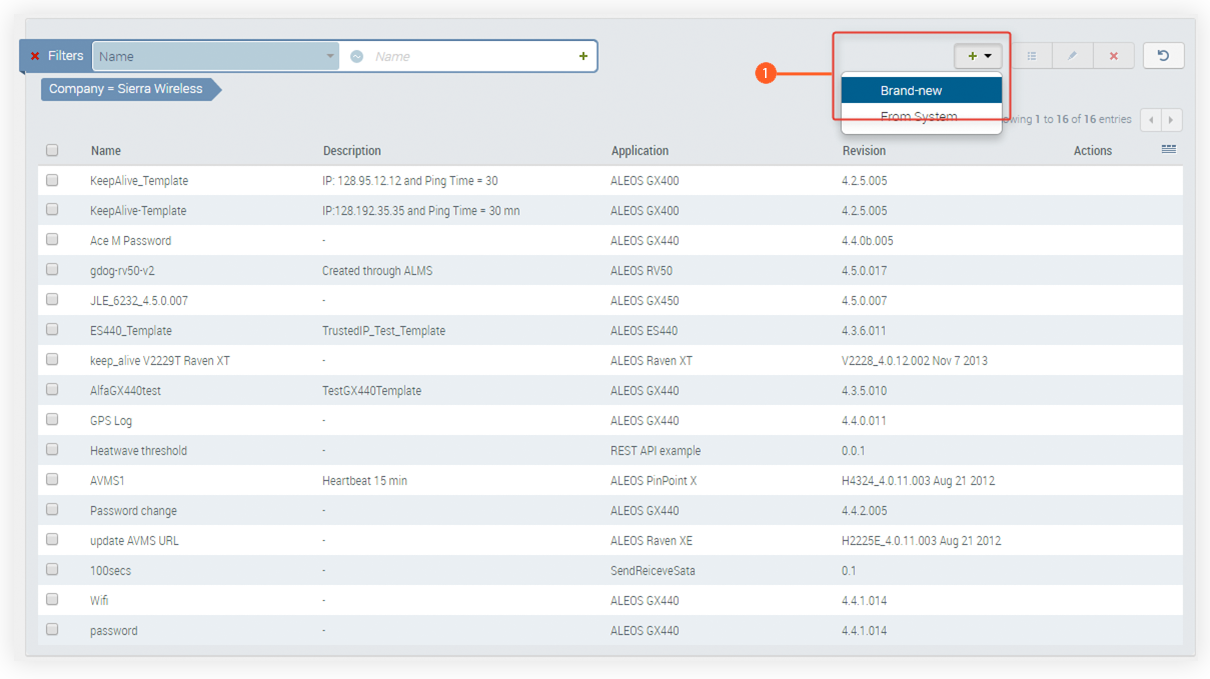Click revision V2228_4.0.12.002 Nov 7 2013

(x=915, y=361)
